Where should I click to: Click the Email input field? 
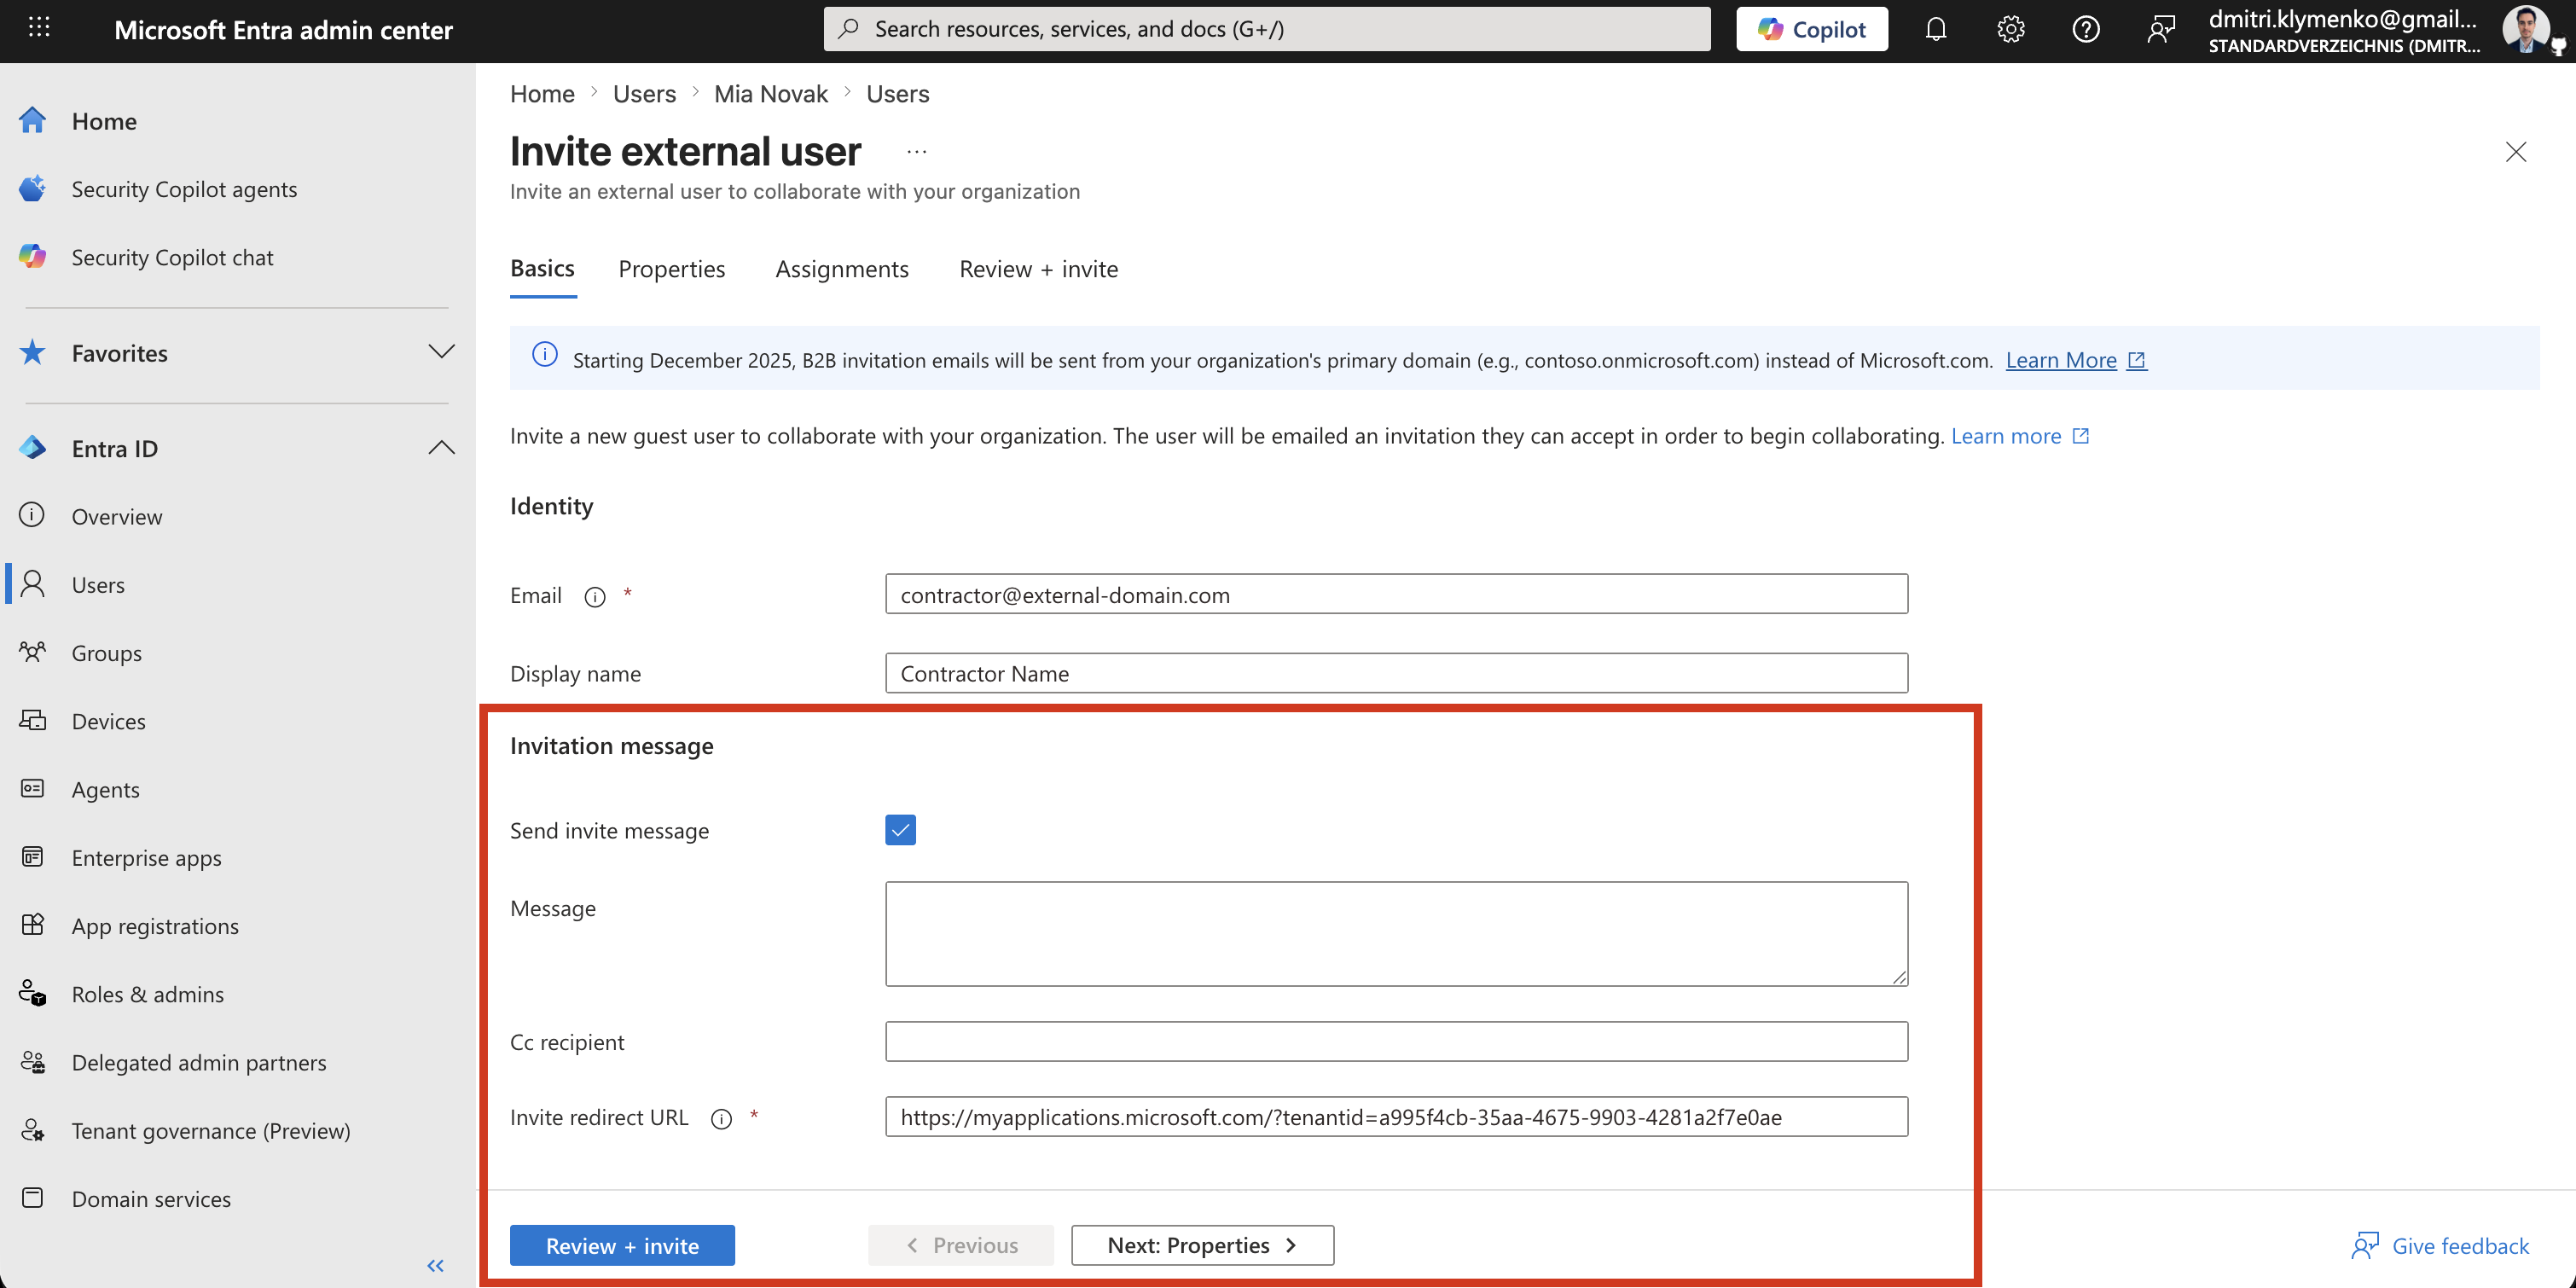pyautogui.click(x=1396, y=594)
